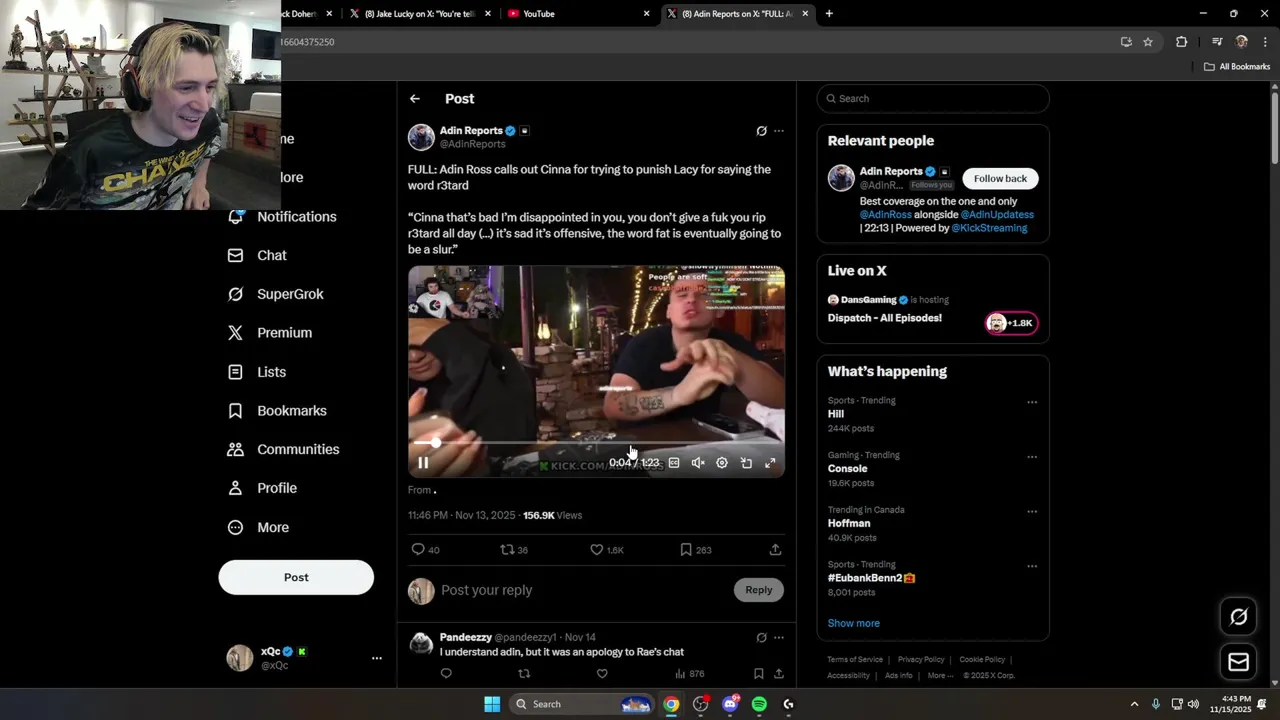Like Pandeezzy's comment
This screenshot has height=720, width=1280.
602,674
